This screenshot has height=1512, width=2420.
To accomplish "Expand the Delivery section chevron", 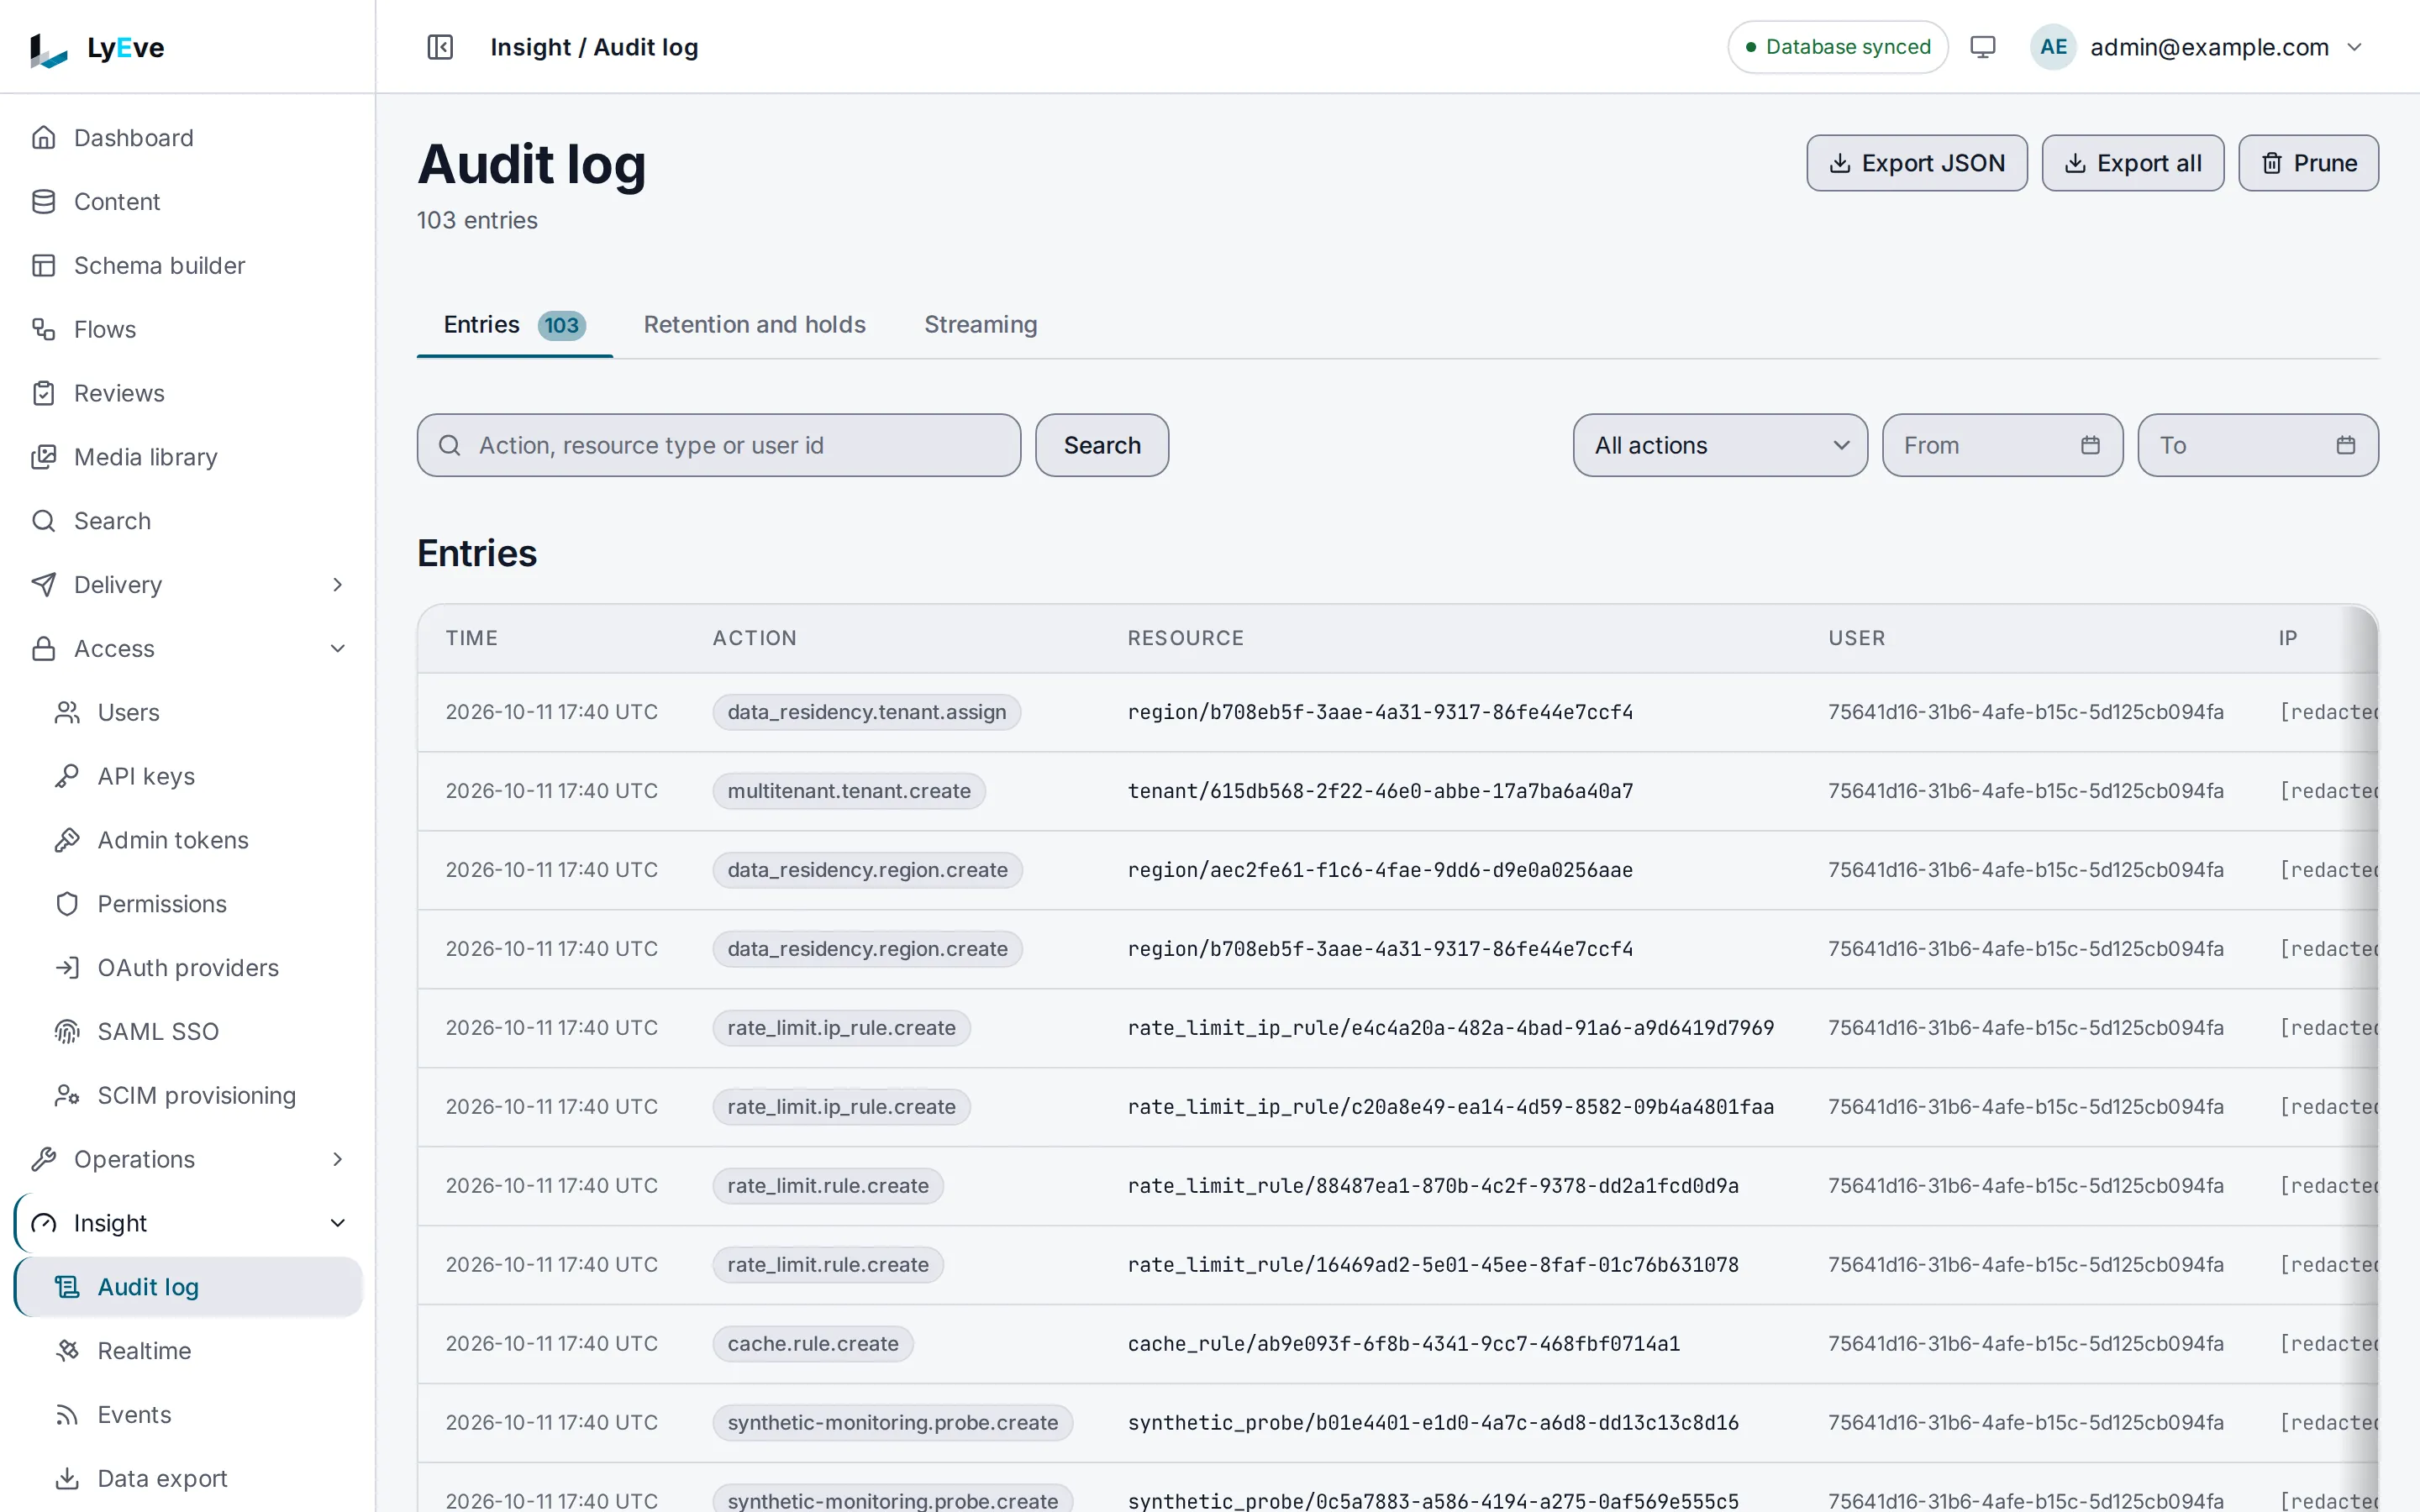I will 338,585.
